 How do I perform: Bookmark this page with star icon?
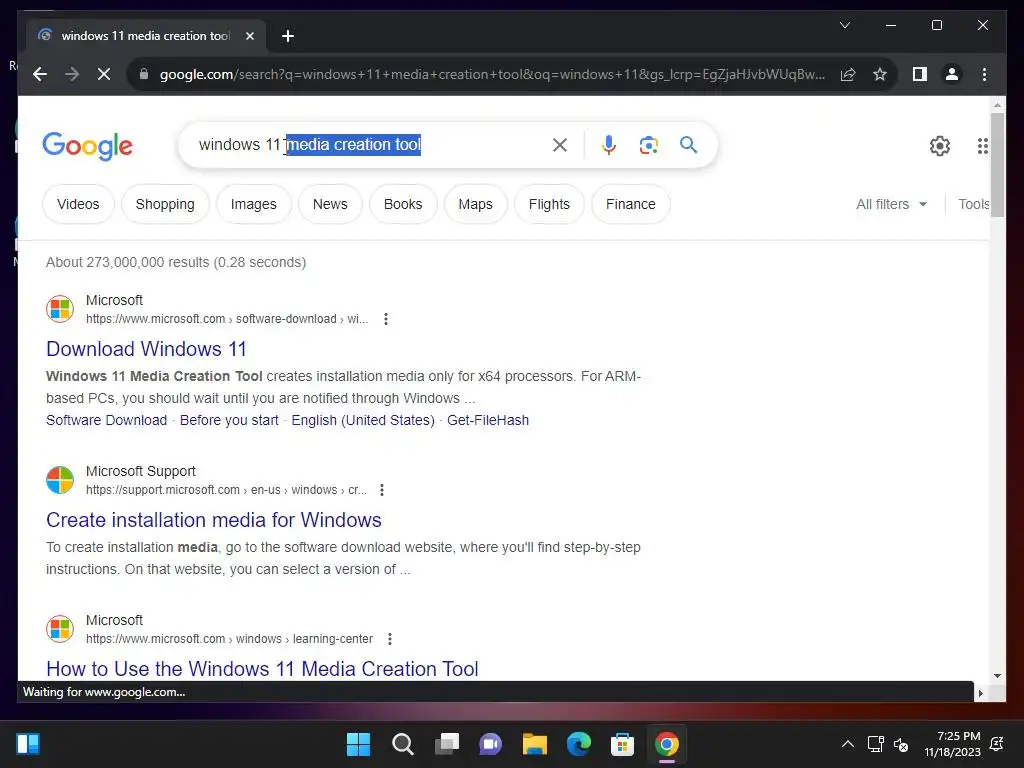tap(880, 74)
